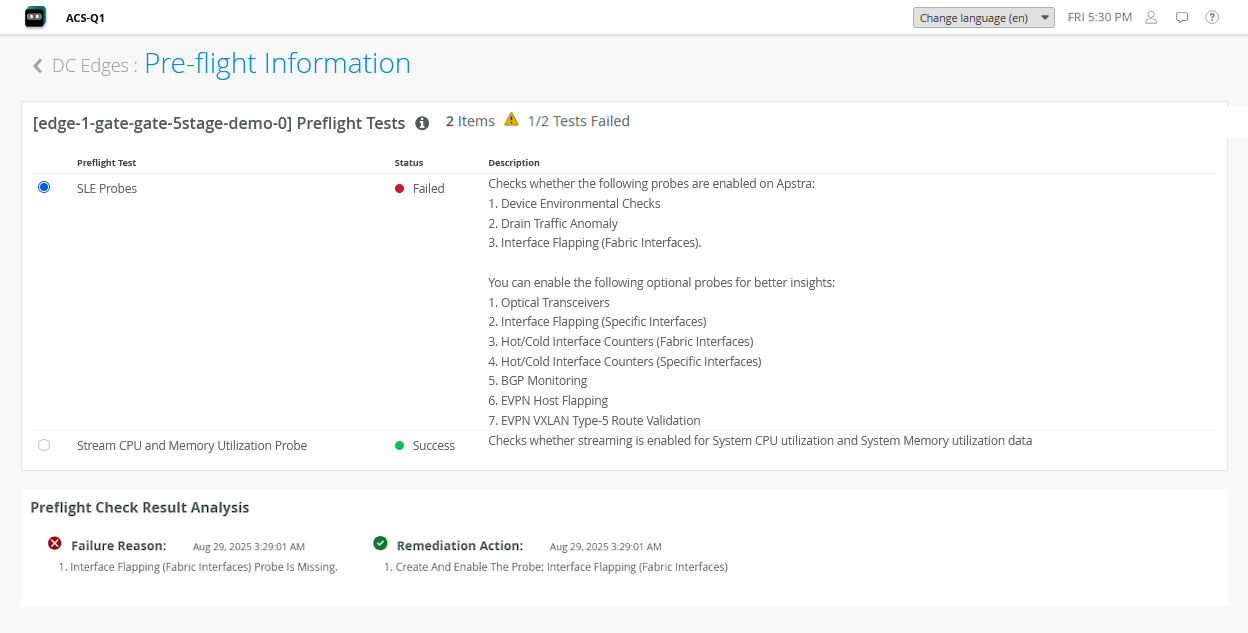Go back using the left chevron
Viewport: 1248px width, 633px height.
(38, 66)
